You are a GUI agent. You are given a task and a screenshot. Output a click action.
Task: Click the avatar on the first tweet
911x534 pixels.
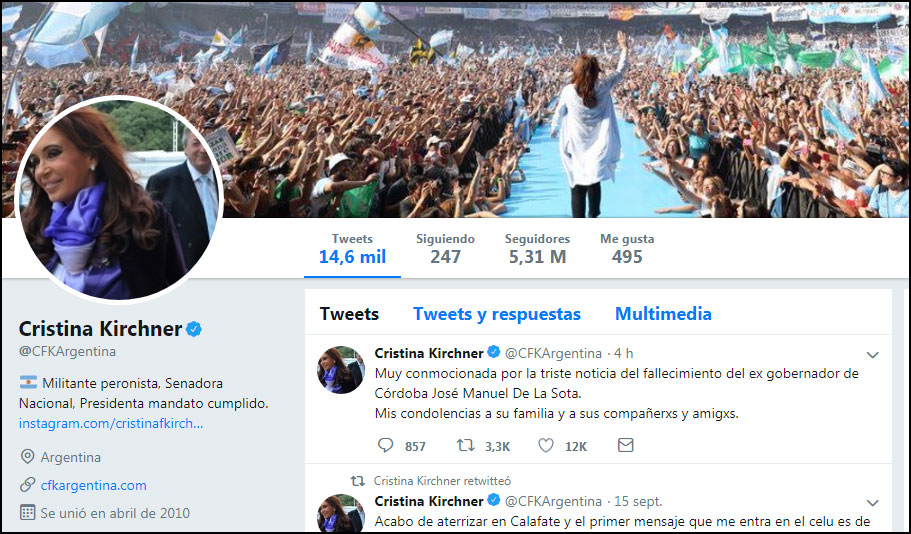coord(340,370)
